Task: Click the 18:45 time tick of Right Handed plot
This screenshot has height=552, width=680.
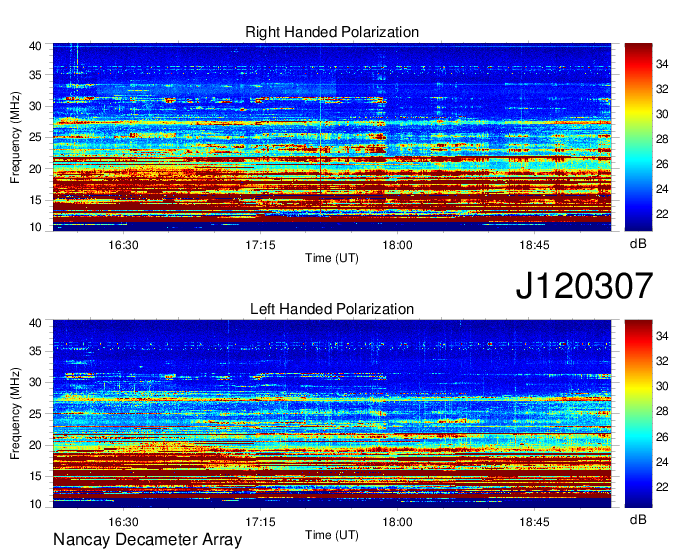Action: click(x=534, y=245)
